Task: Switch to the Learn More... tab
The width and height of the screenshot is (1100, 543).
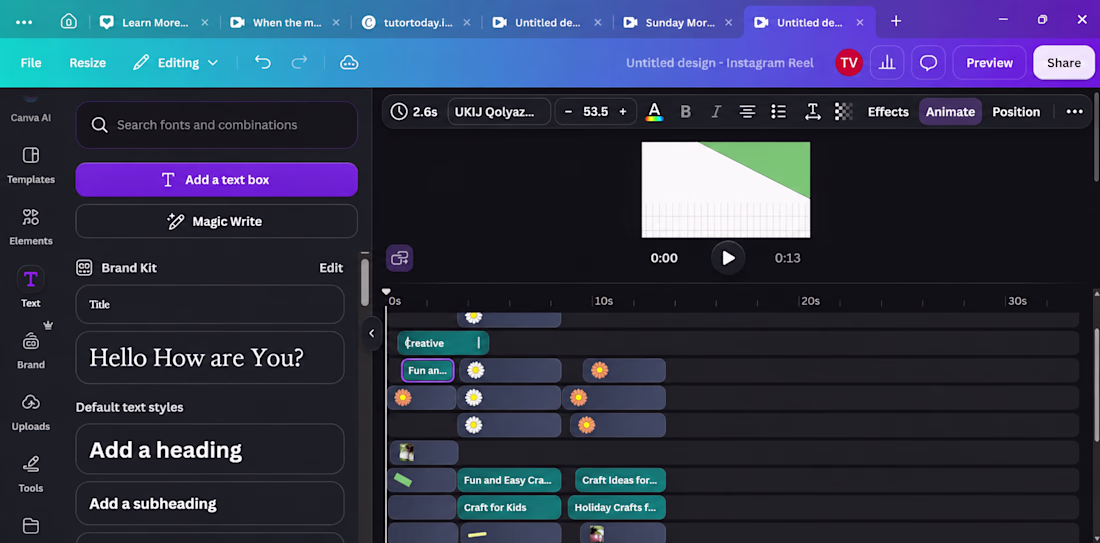Action: (154, 22)
